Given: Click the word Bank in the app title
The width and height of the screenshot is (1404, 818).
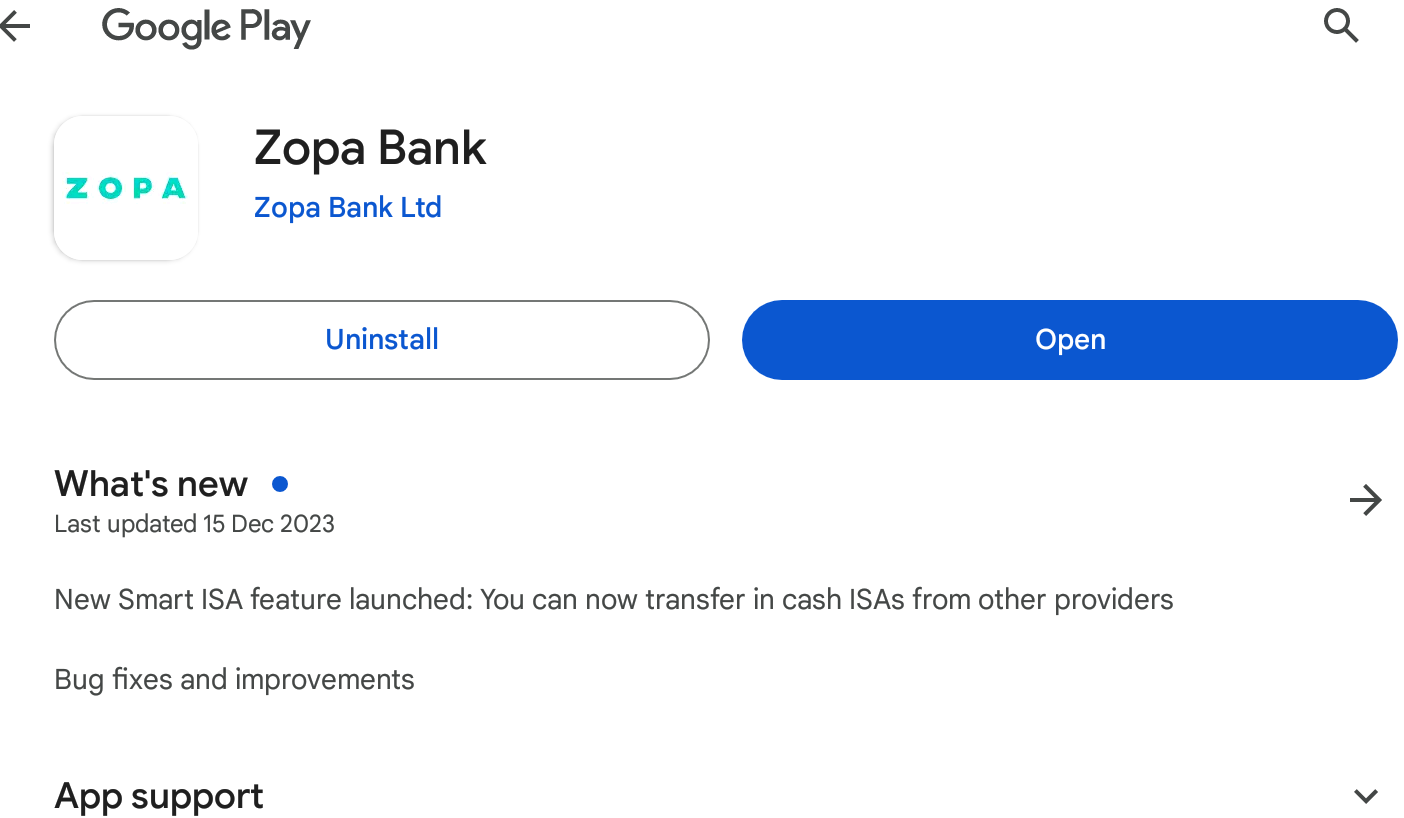Looking at the screenshot, I should click(432, 148).
